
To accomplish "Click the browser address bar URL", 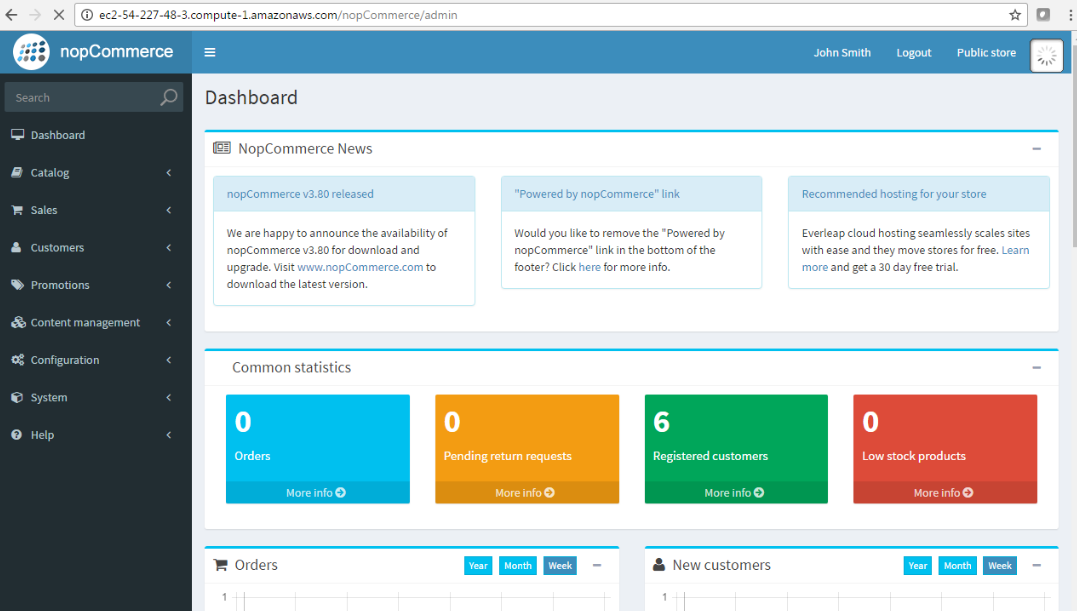I will [x=278, y=14].
